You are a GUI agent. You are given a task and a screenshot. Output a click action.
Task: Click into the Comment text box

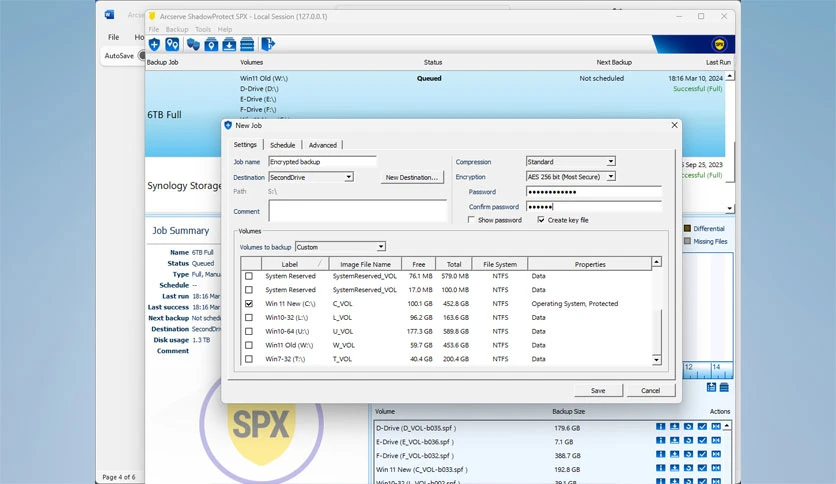click(357, 211)
